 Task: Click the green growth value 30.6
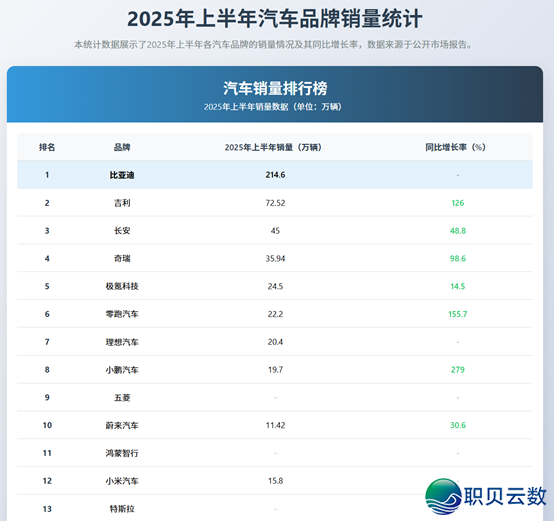[x=458, y=425]
